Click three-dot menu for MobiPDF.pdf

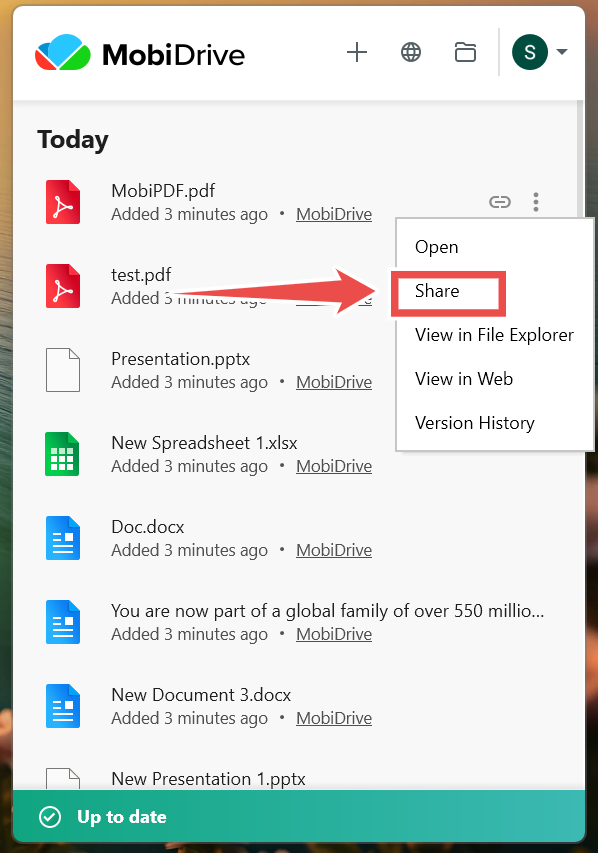536,202
